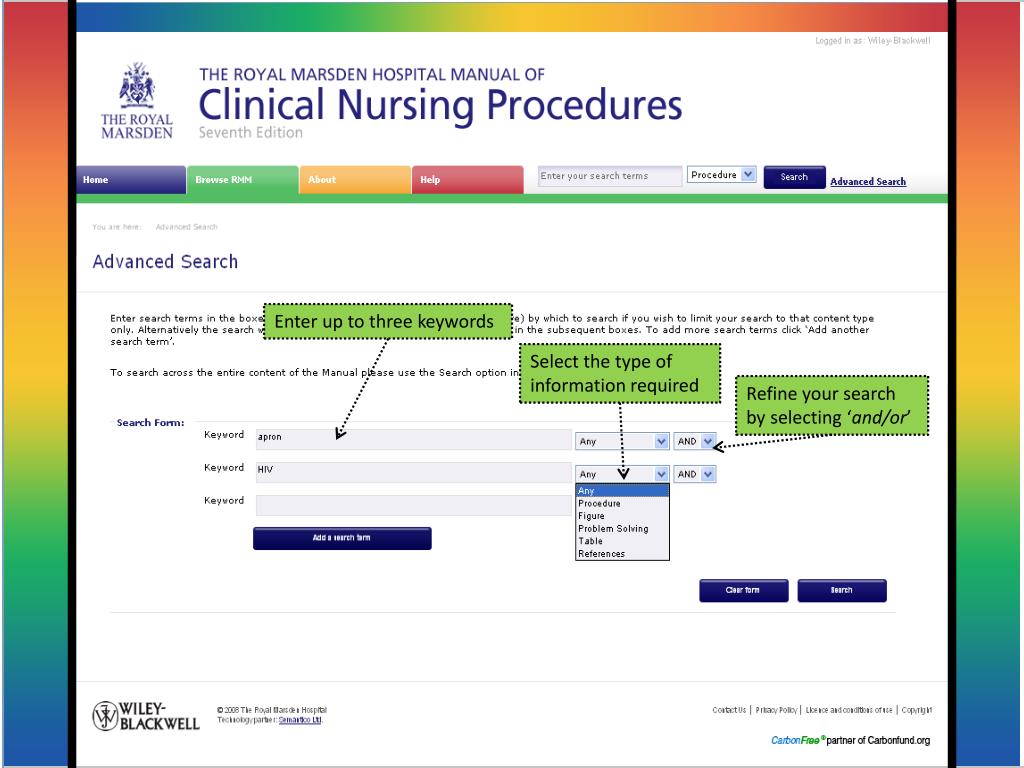Click the first keyword field containing apron
This screenshot has height=768, width=1024.
click(x=413, y=440)
